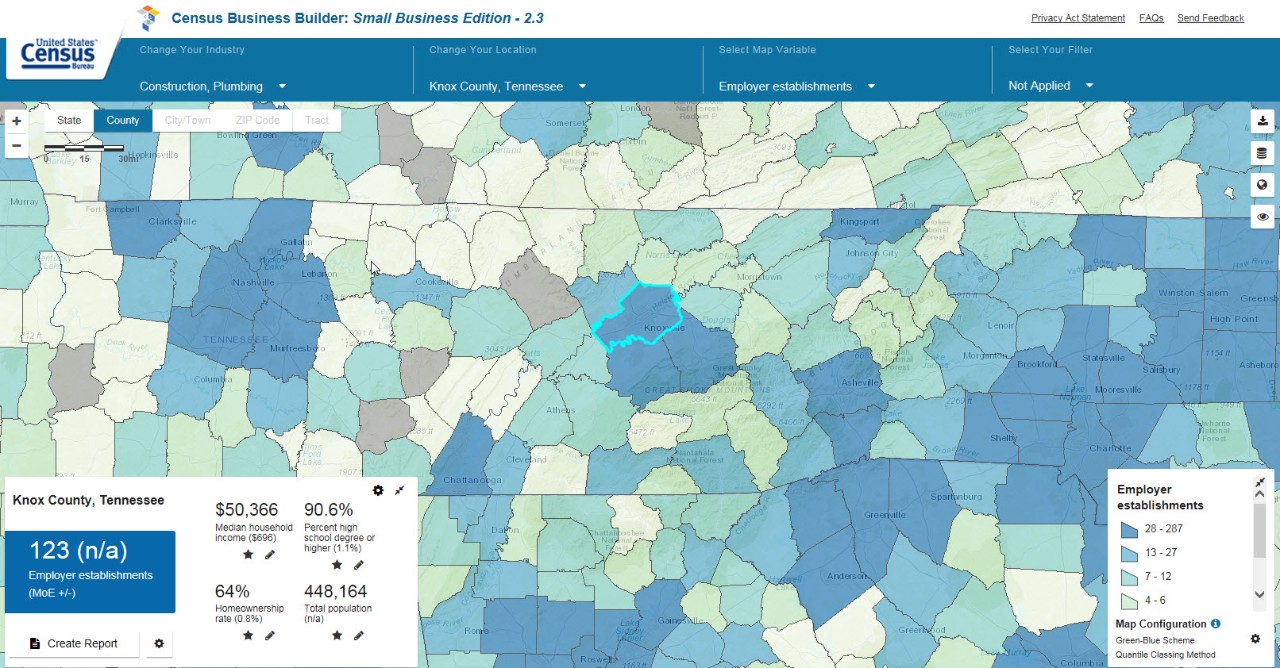This screenshot has height=668, width=1280.
Task: Click the legend scroll down arrow
Action: (1260, 595)
